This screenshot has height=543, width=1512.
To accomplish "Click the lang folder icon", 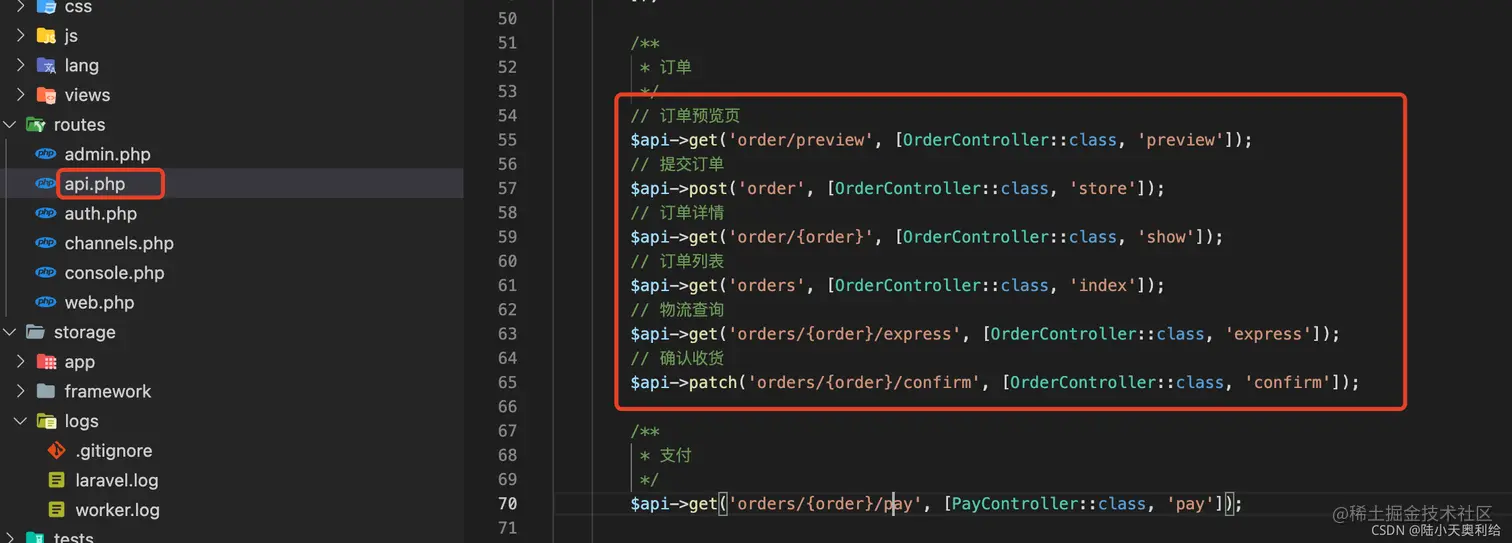I will click(x=46, y=65).
